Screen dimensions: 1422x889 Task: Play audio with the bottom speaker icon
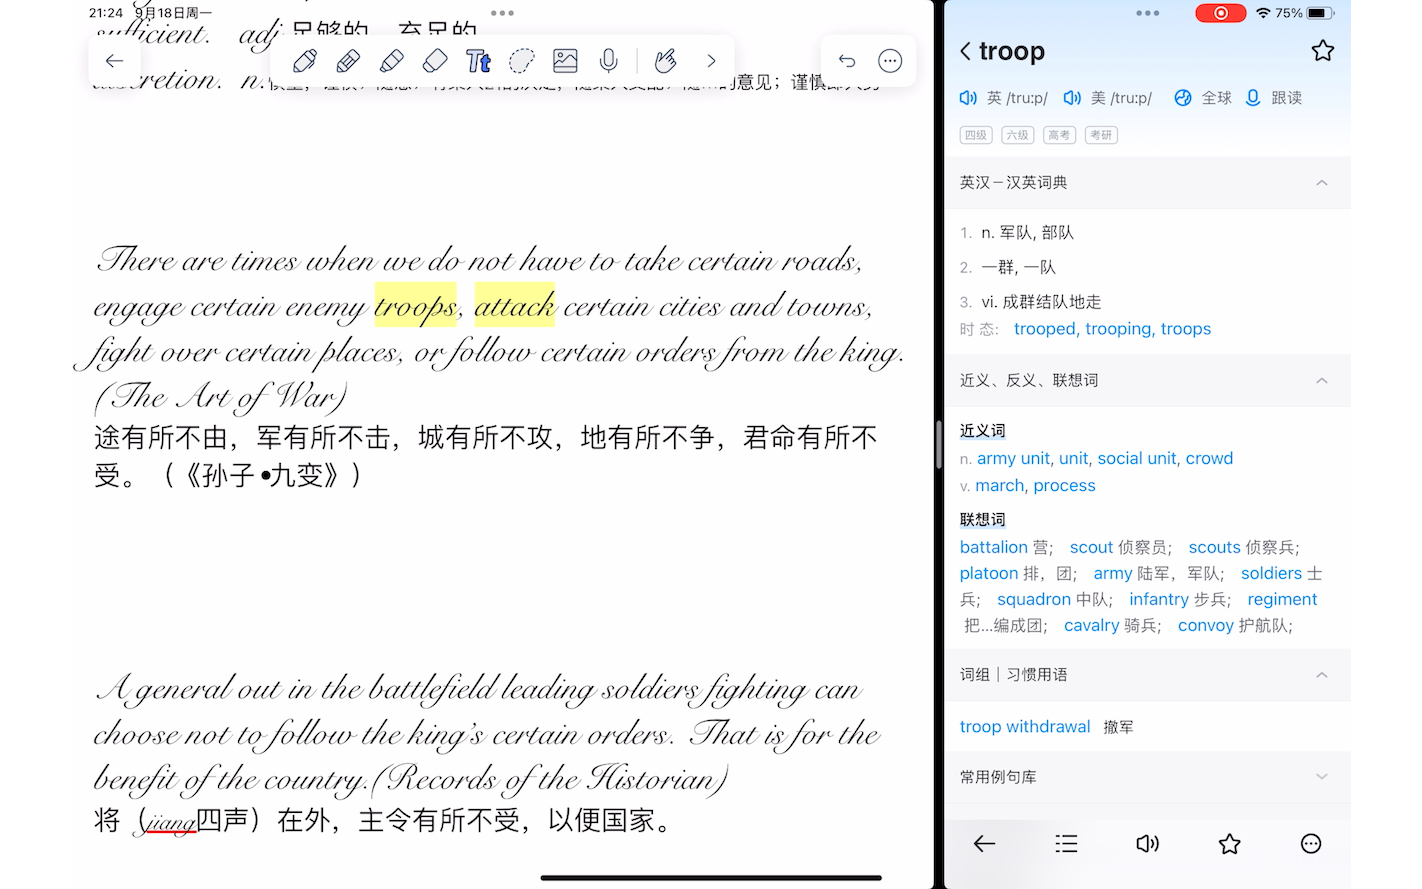tap(1148, 844)
